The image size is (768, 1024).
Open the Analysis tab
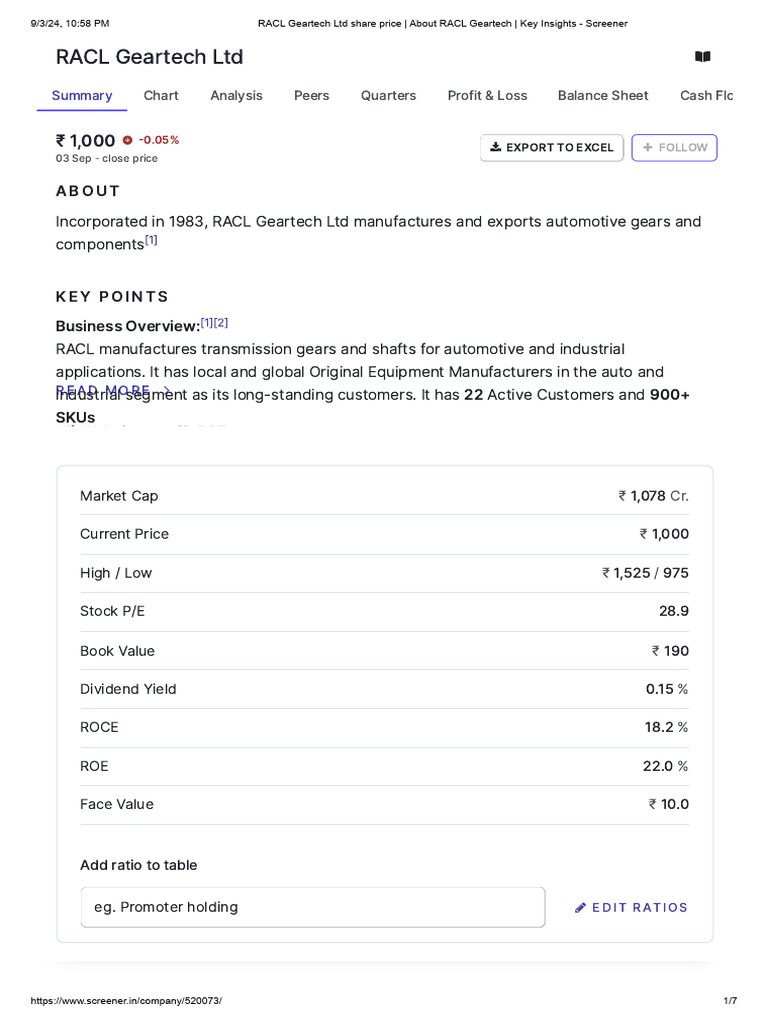[236, 96]
